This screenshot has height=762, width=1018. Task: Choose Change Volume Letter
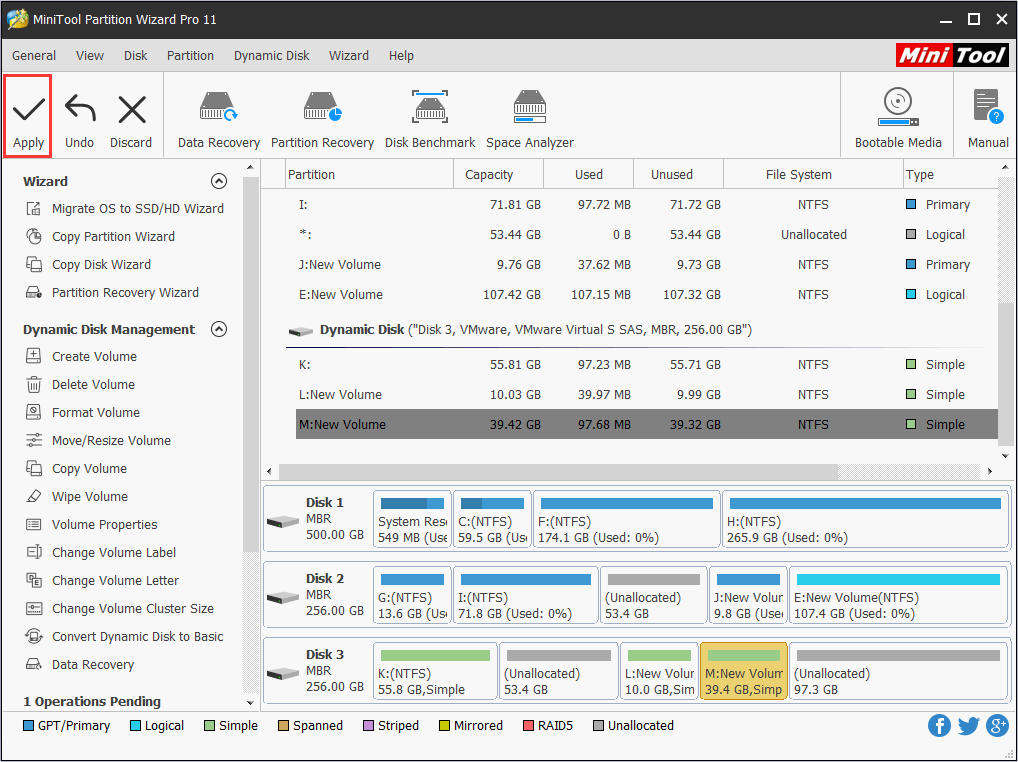coord(102,580)
